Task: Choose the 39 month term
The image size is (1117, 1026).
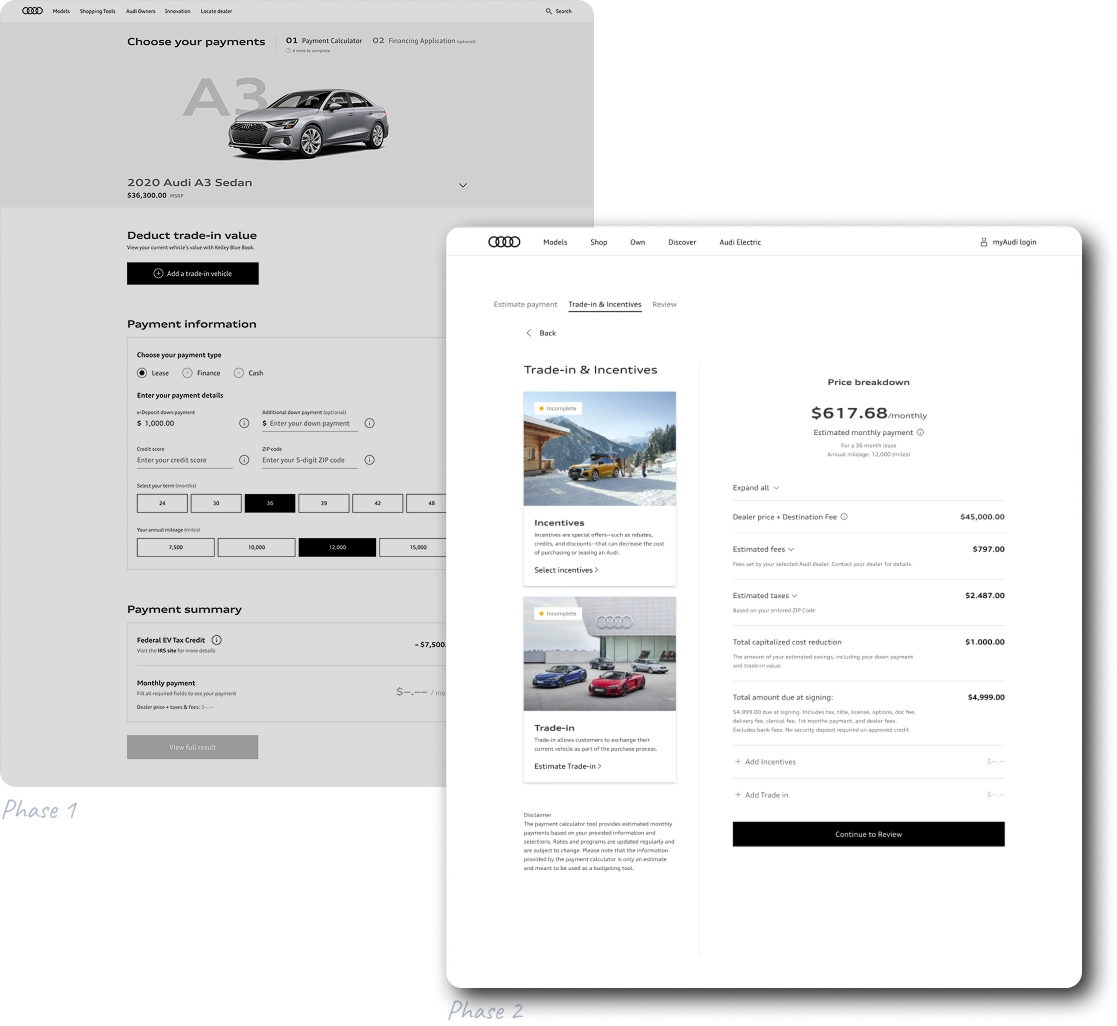Action: 324,503
